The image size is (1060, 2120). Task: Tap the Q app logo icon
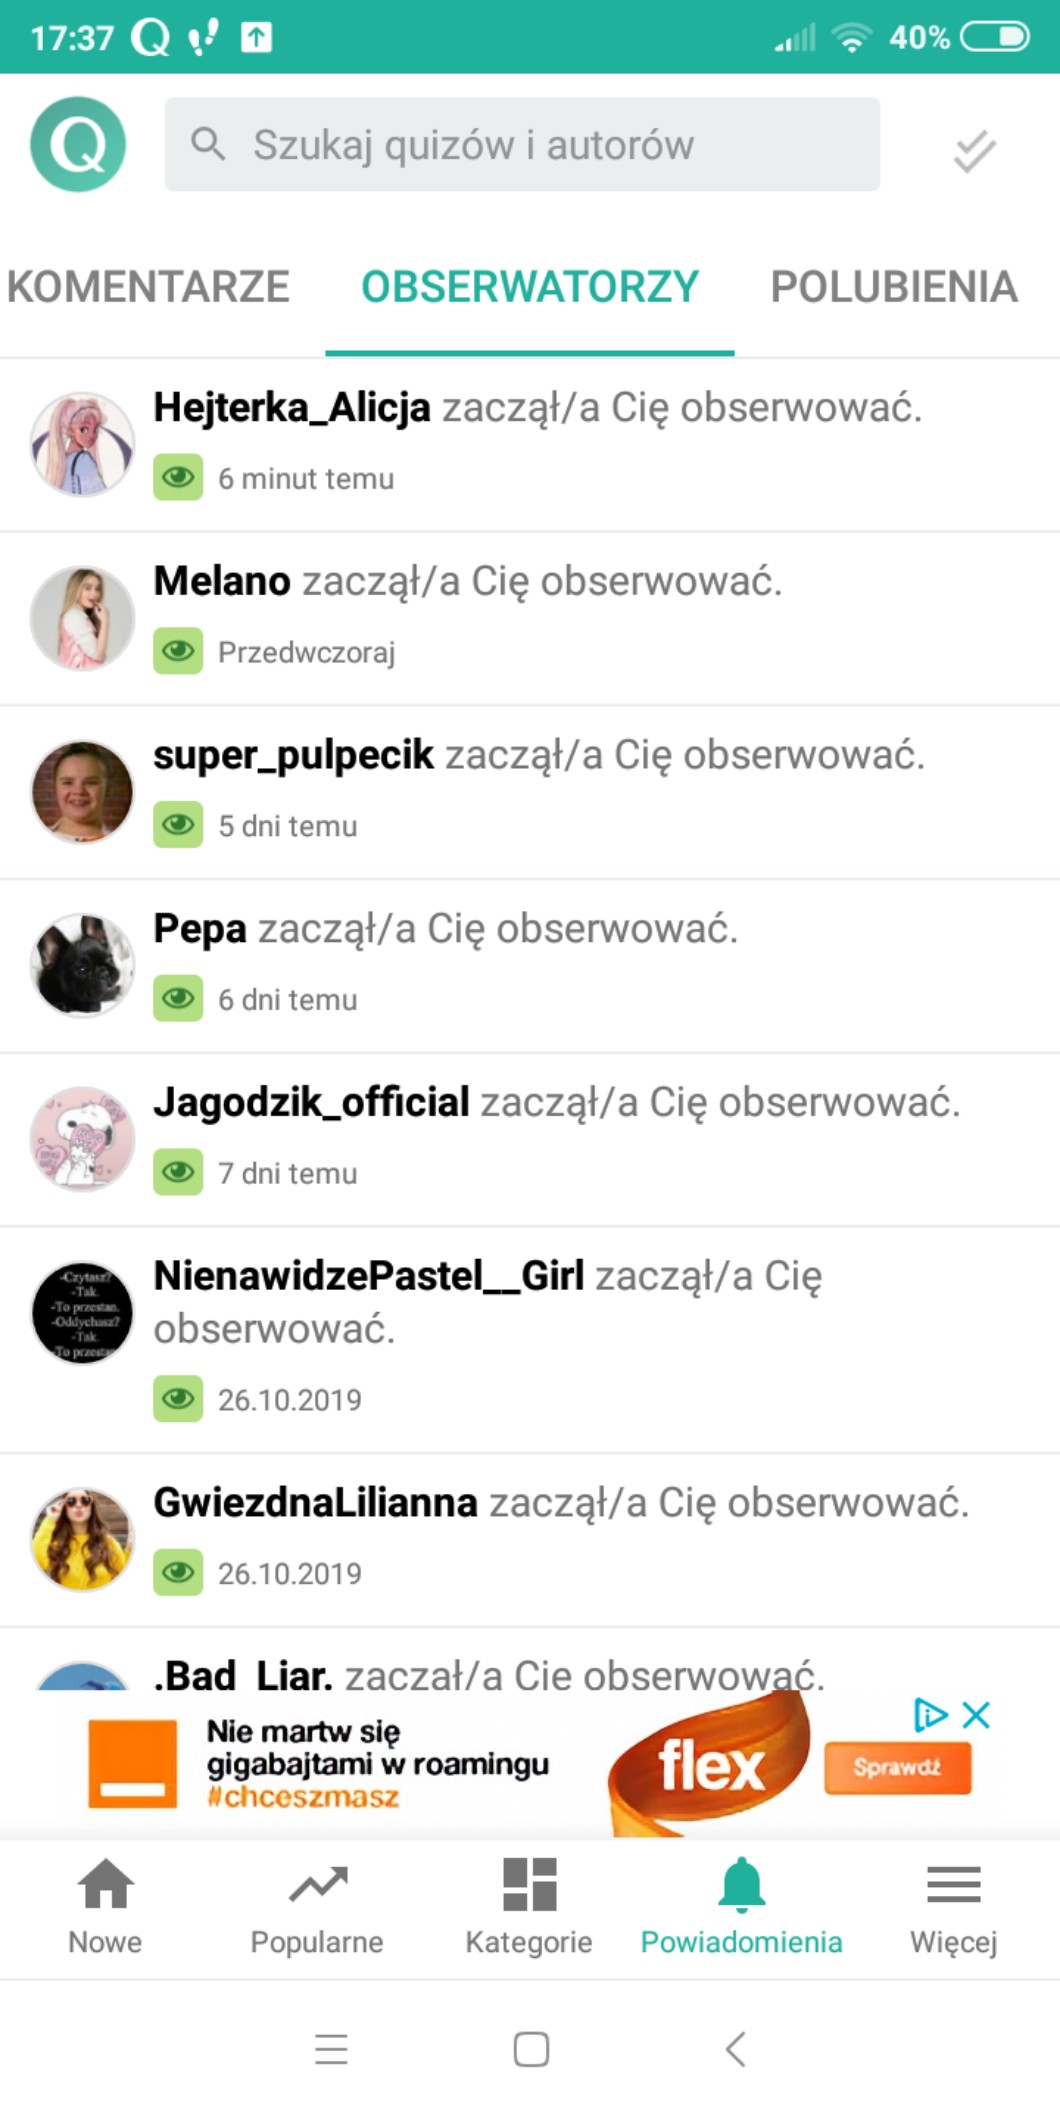click(78, 145)
